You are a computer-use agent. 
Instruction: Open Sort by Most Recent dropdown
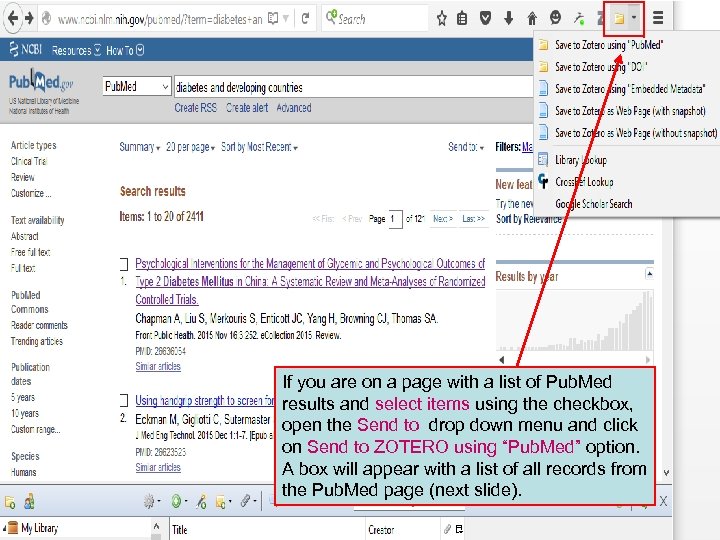click(x=259, y=147)
